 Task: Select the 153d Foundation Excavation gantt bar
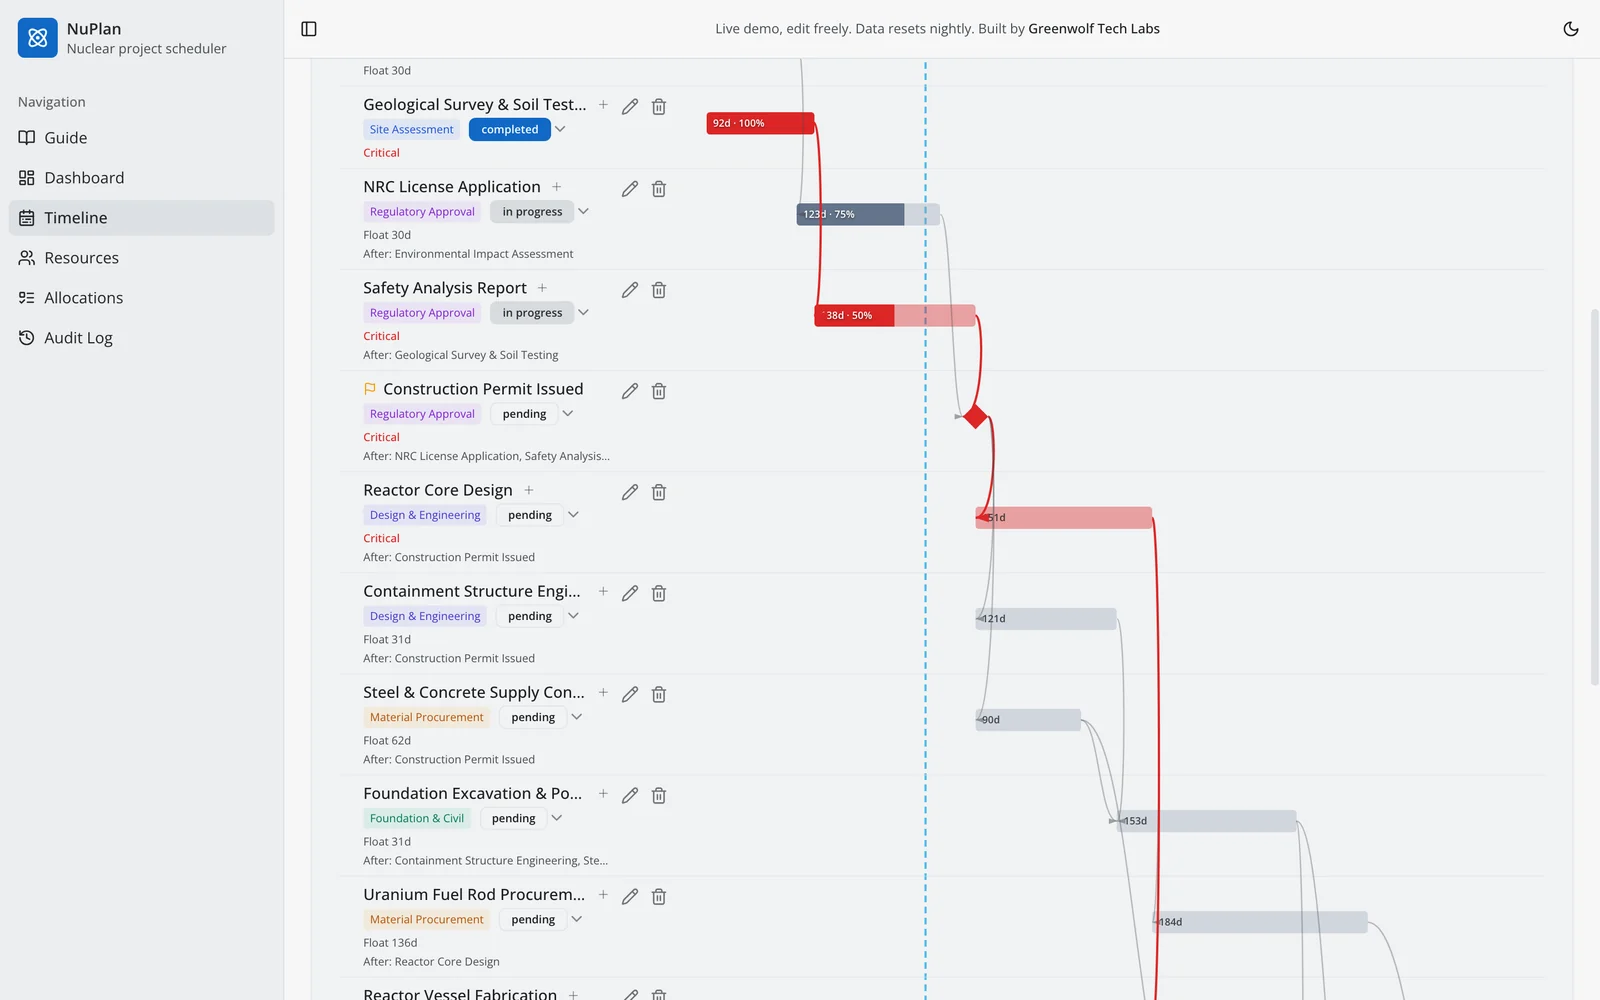coord(1206,821)
